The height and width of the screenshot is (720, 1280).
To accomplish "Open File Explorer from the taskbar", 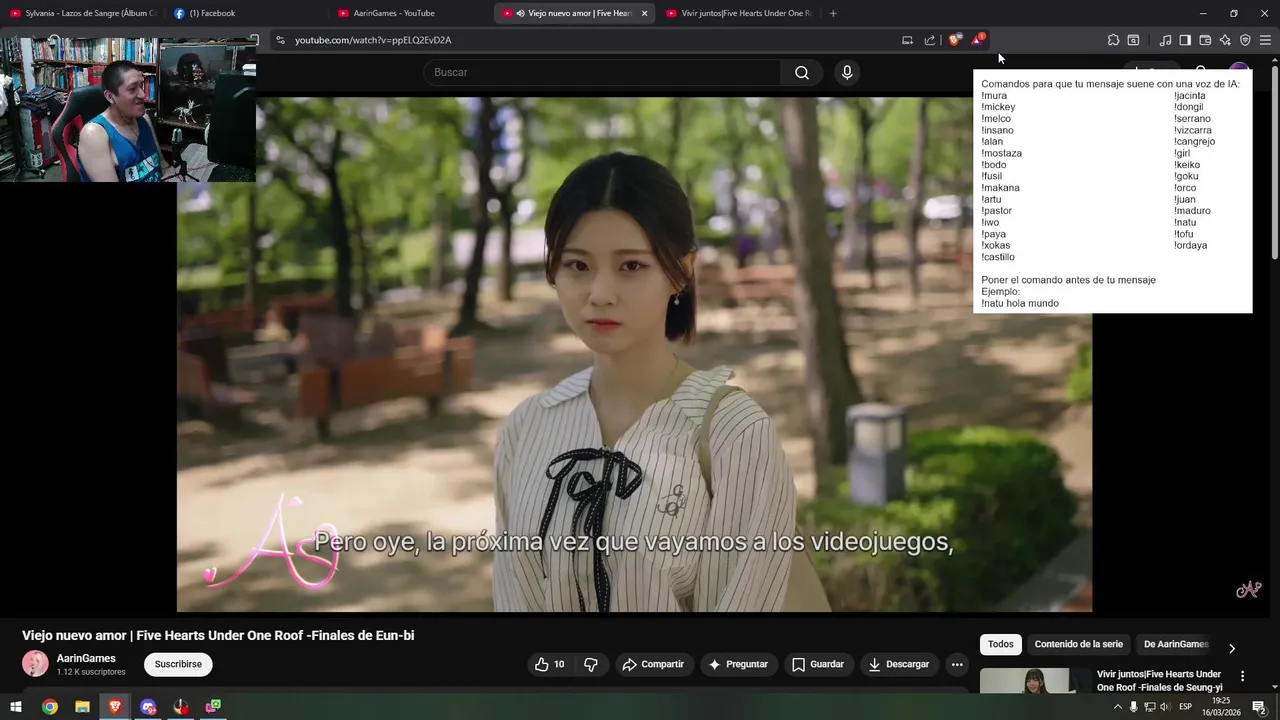I will tap(82, 707).
